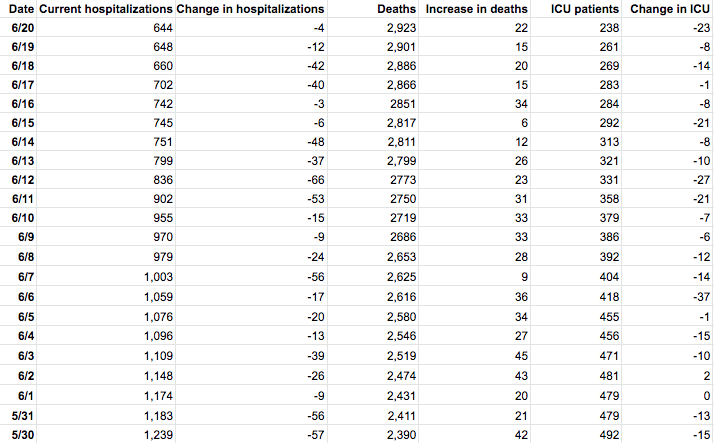The height and width of the screenshot is (443, 714).
Task: Select the Deaths column header
Action: click(x=397, y=9)
